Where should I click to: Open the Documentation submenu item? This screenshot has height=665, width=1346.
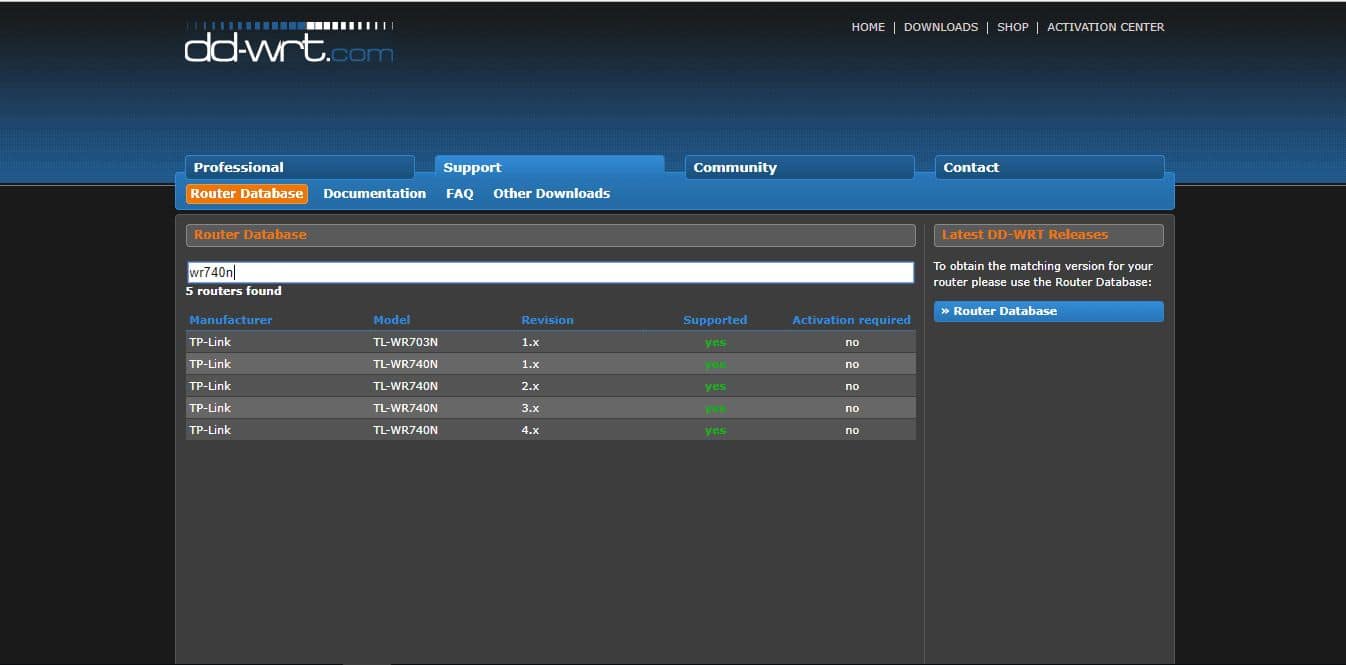click(x=375, y=193)
